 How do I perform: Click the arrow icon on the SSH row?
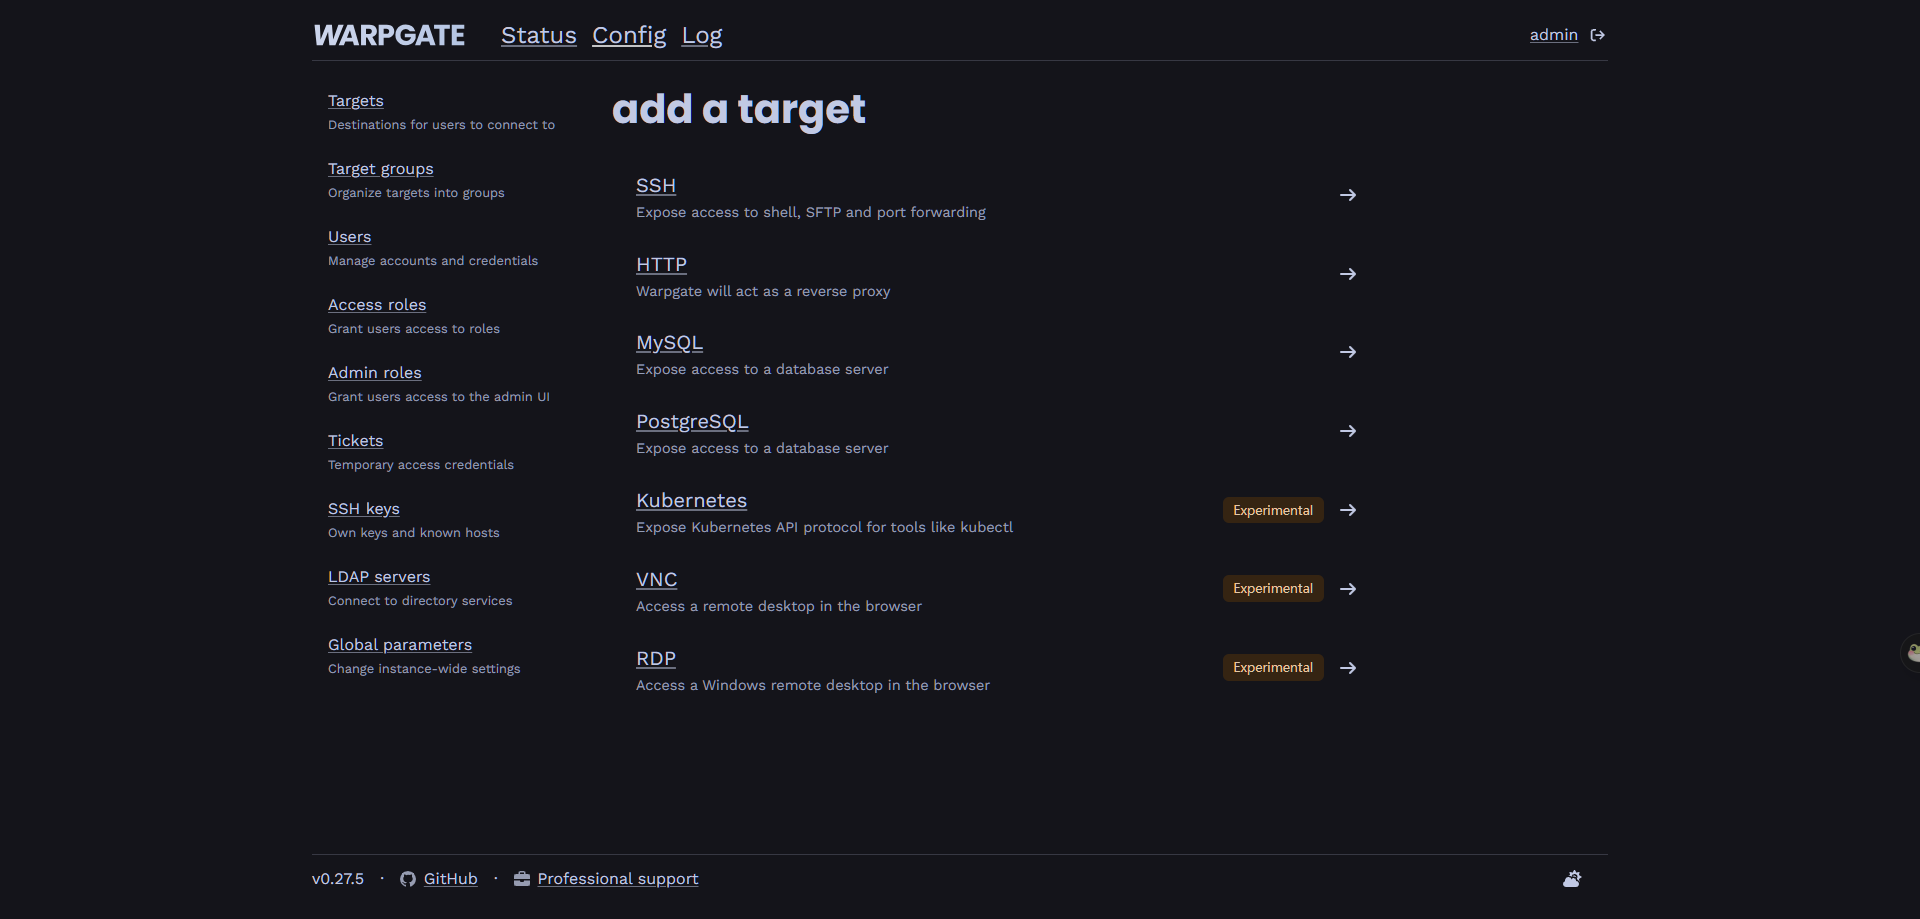pos(1348,195)
